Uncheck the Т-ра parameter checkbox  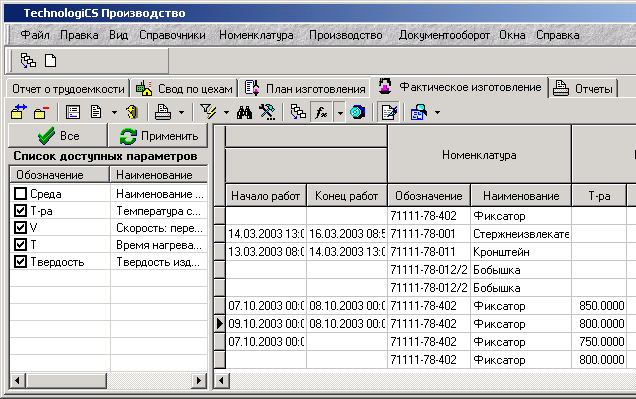20,210
